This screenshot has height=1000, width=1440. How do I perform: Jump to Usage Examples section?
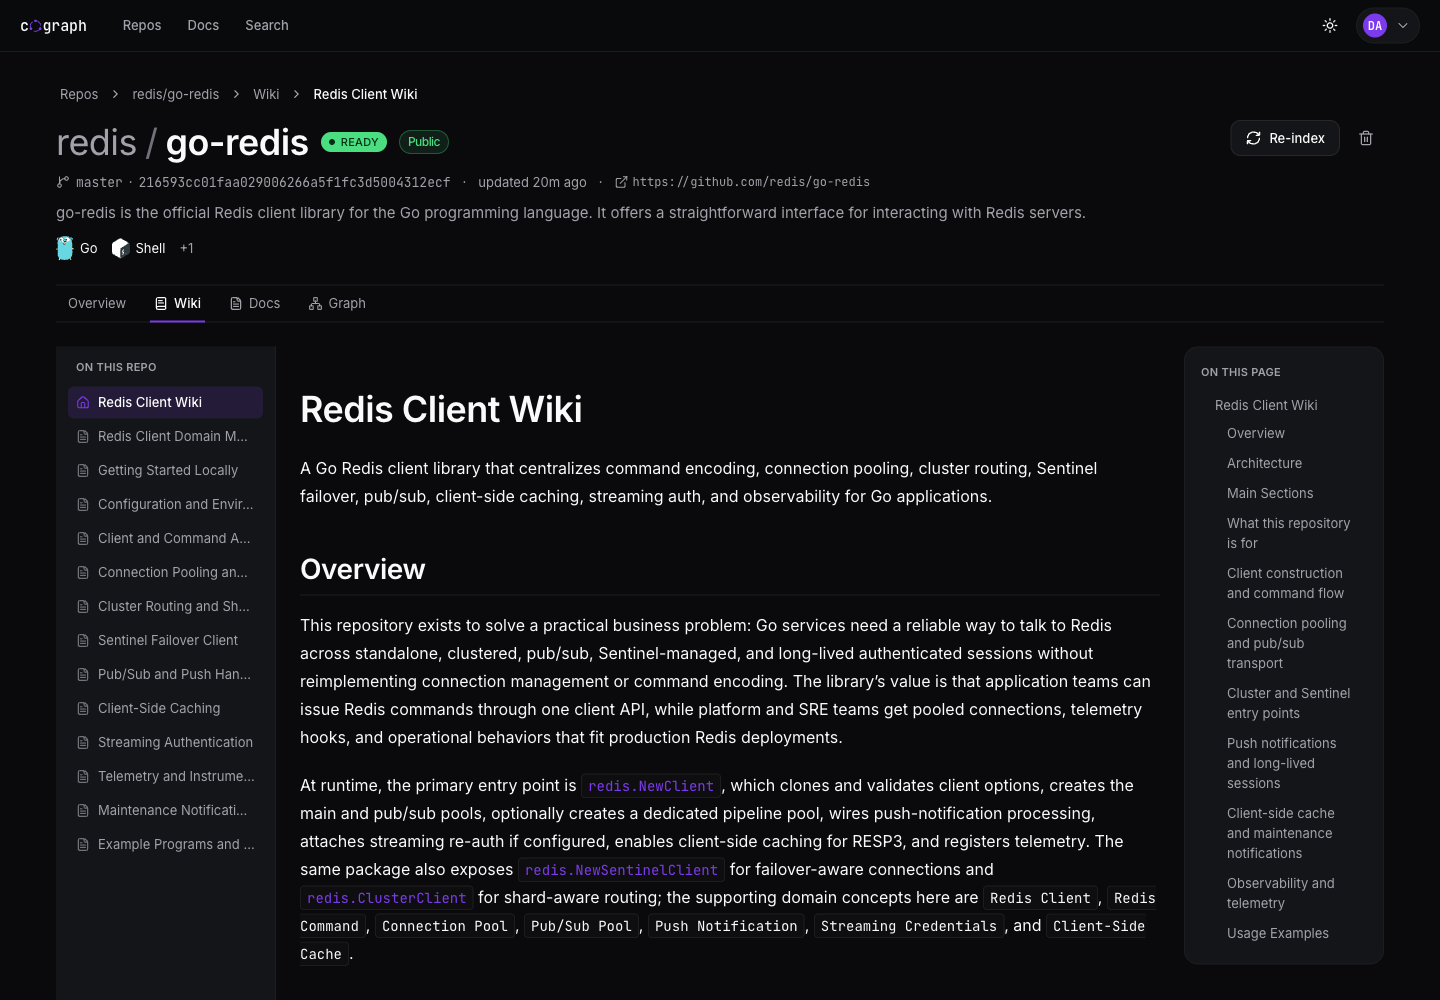pos(1278,933)
